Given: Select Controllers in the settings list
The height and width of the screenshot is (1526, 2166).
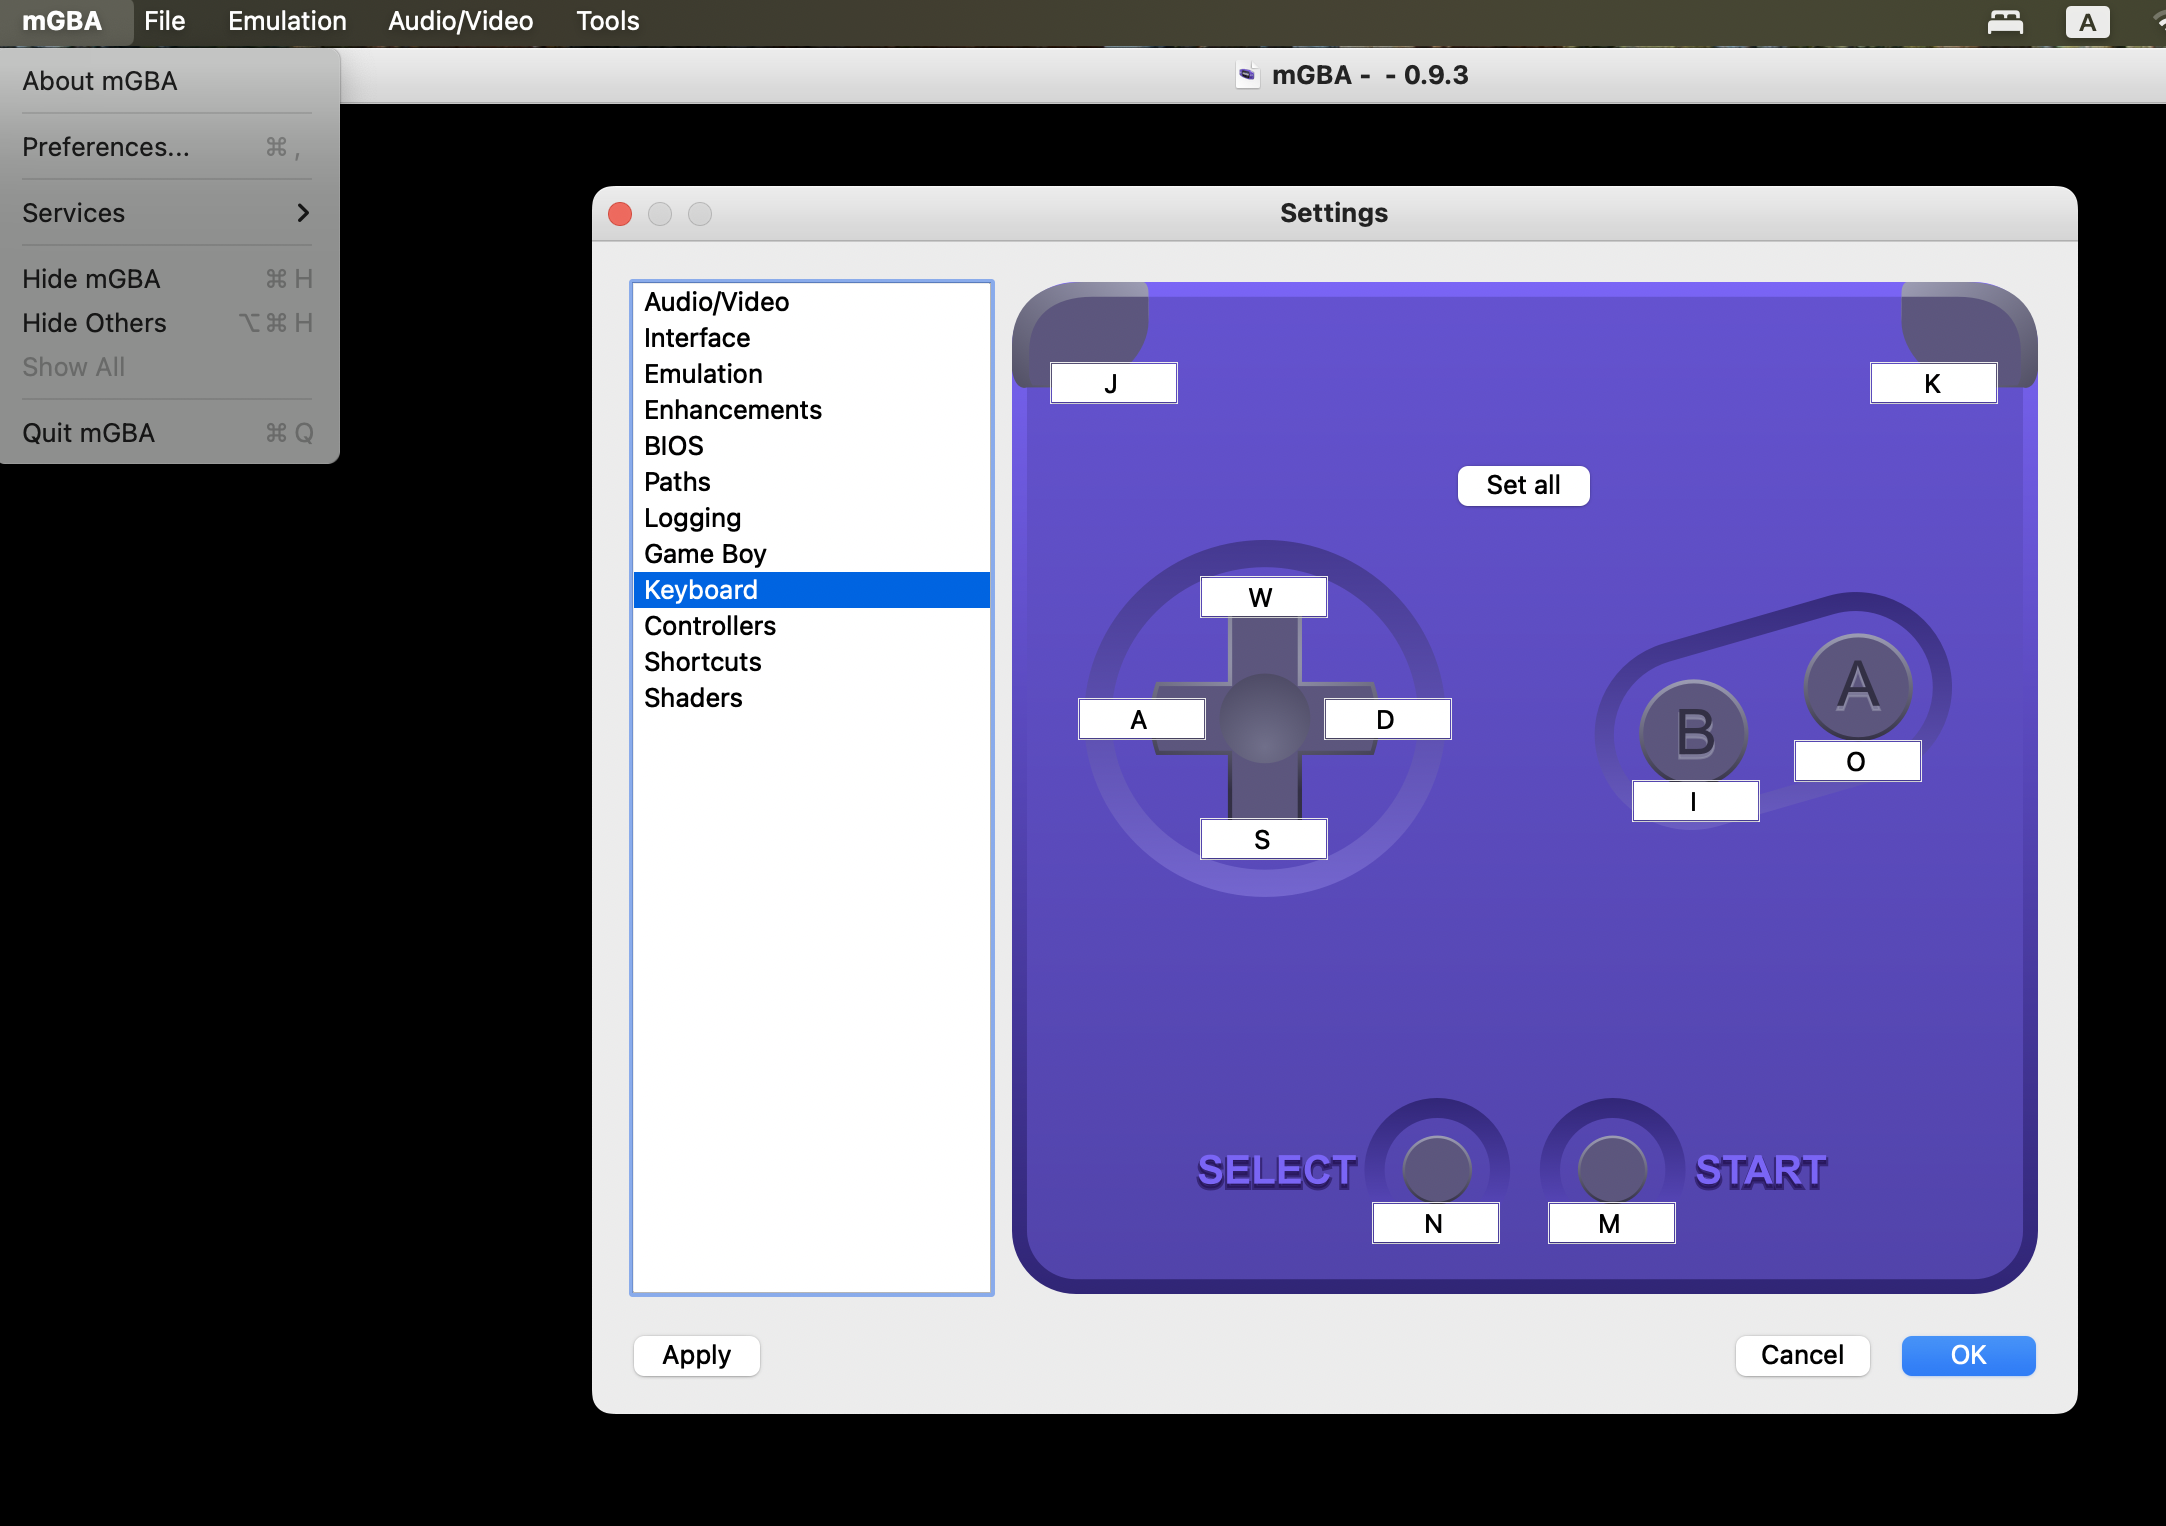Looking at the screenshot, I should tap(710, 626).
